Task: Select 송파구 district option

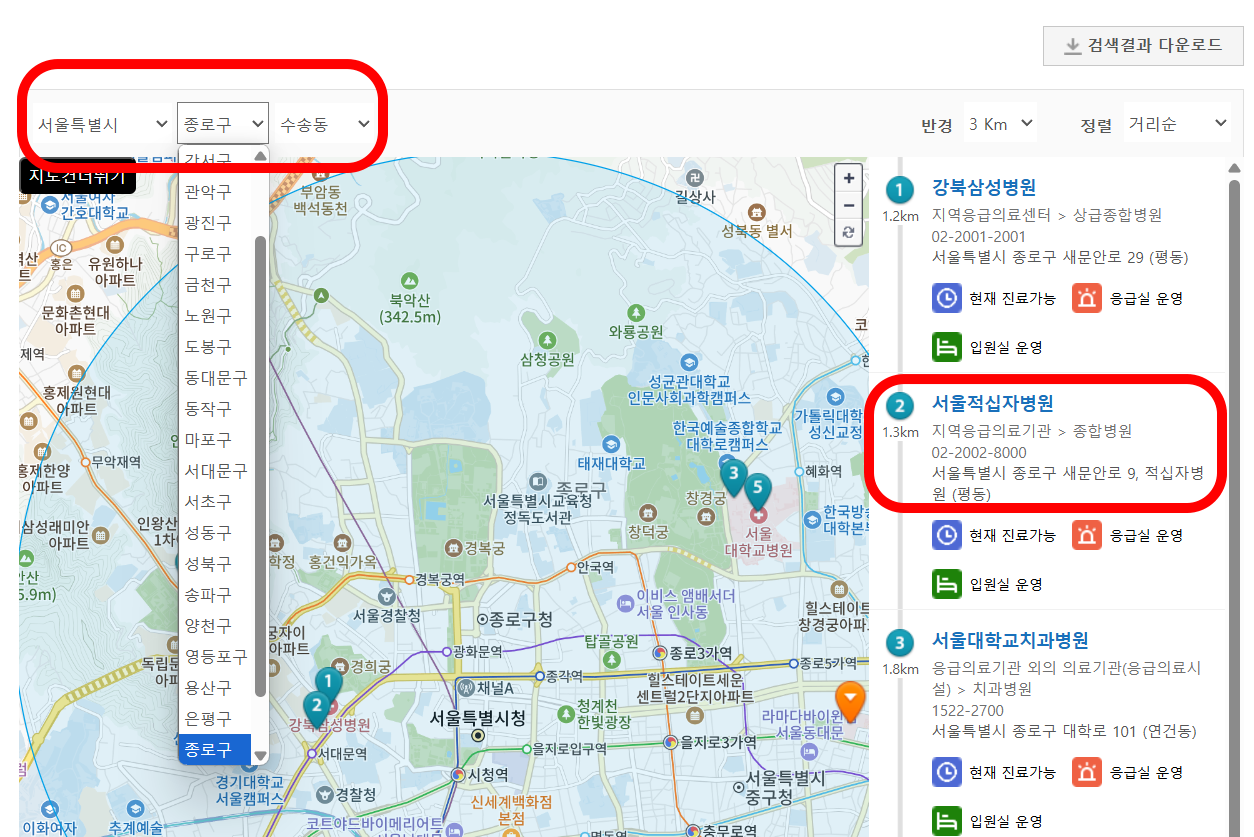Action: click(208, 594)
